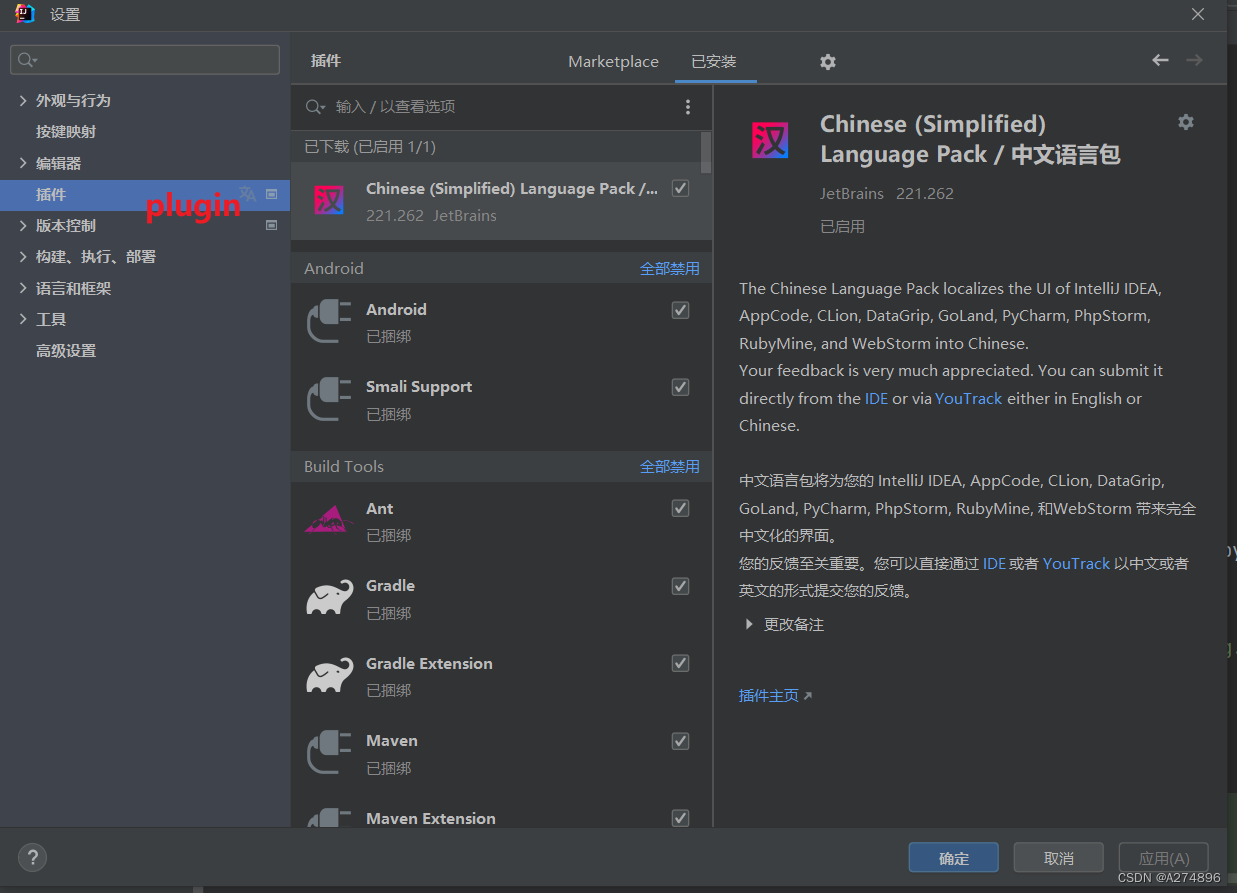The height and width of the screenshot is (893, 1237).
Task: Click the gear icon above plugin details
Action: point(1186,122)
